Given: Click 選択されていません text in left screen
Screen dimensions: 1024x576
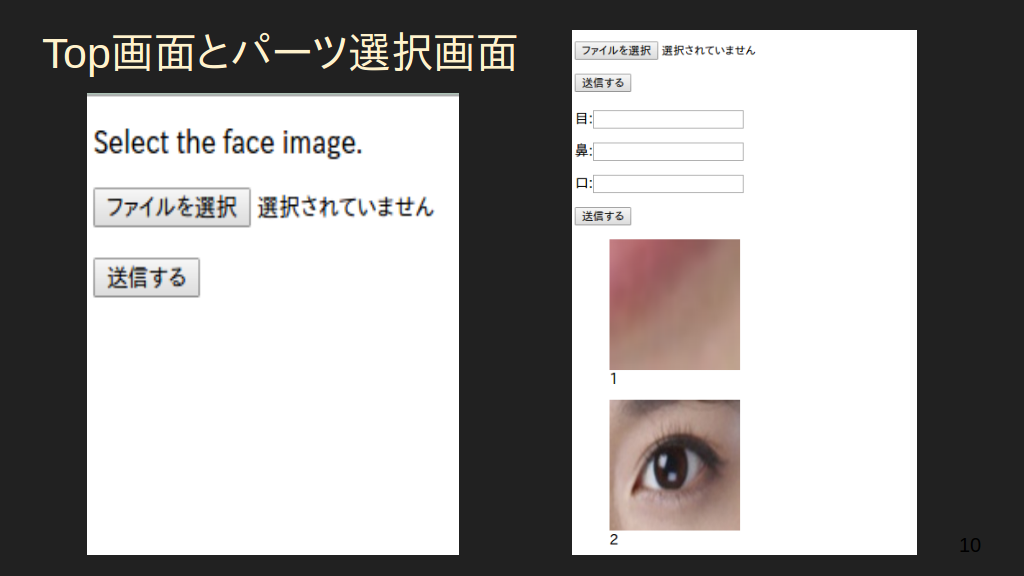Looking at the screenshot, I should [x=345, y=208].
